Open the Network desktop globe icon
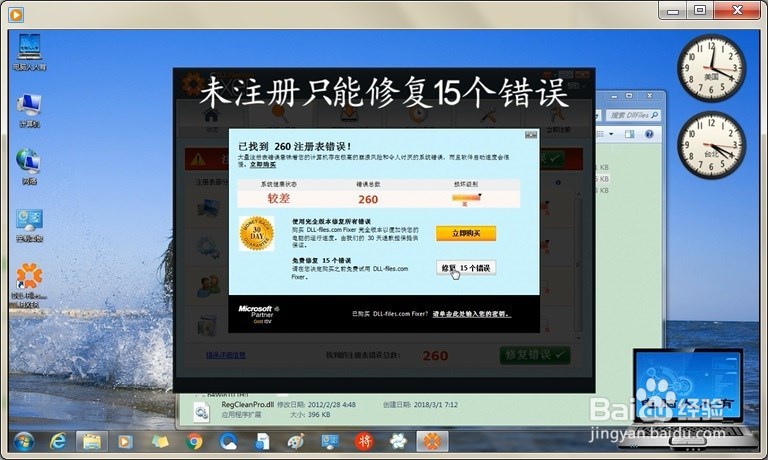 click(x=29, y=167)
